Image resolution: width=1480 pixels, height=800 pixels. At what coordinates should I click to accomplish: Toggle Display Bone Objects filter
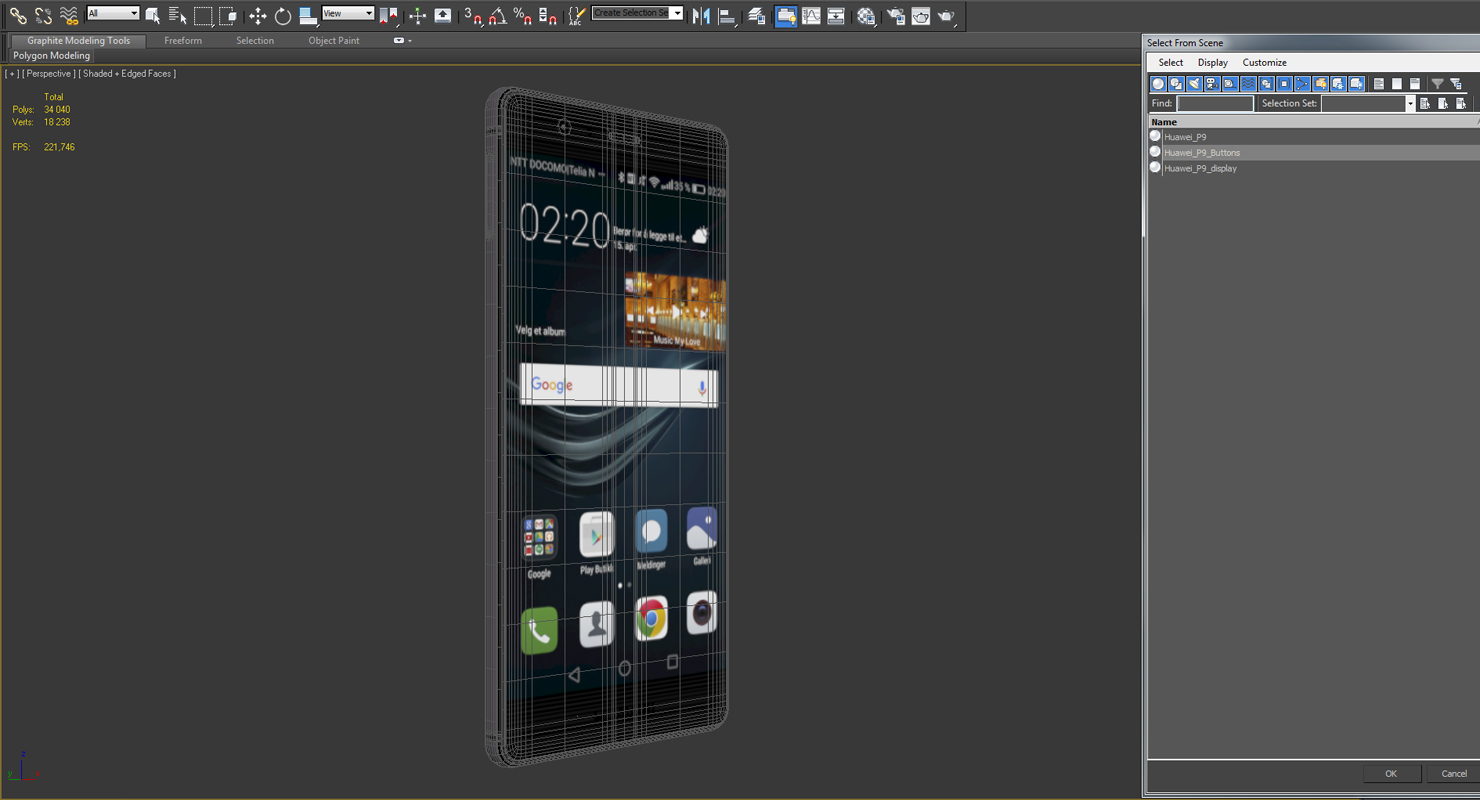[x=1303, y=84]
